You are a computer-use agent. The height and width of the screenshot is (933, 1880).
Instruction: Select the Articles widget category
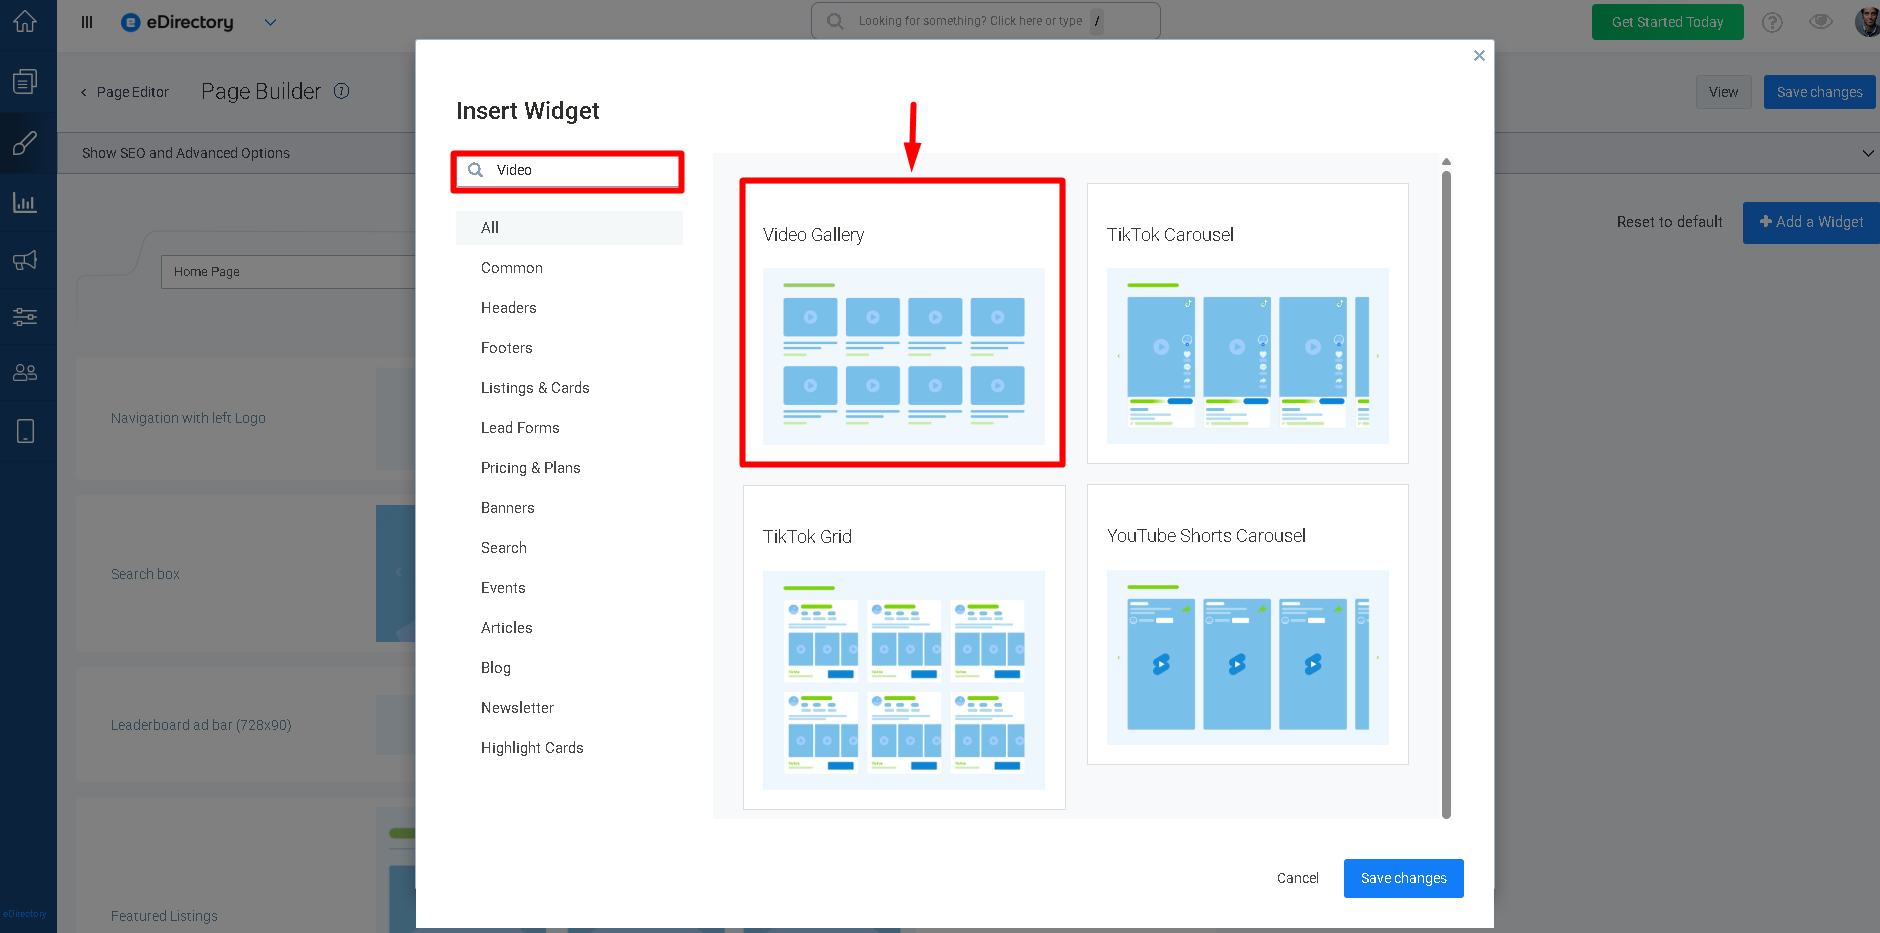click(x=569, y=628)
